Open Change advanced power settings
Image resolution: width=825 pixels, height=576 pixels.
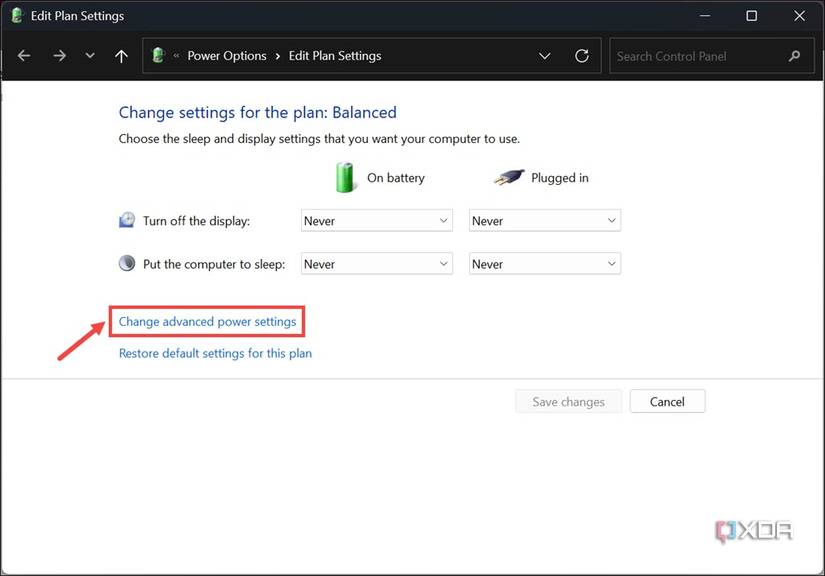[207, 321]
